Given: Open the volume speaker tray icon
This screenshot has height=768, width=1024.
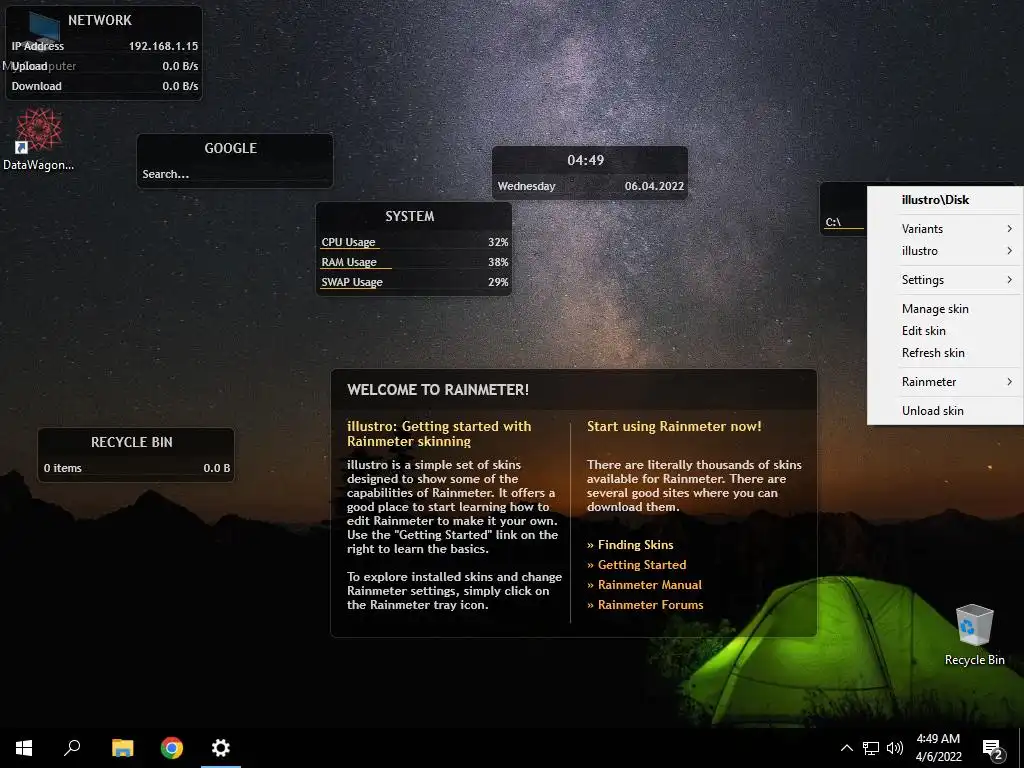Looking at the screenshot, I should [x=895, y=748].
